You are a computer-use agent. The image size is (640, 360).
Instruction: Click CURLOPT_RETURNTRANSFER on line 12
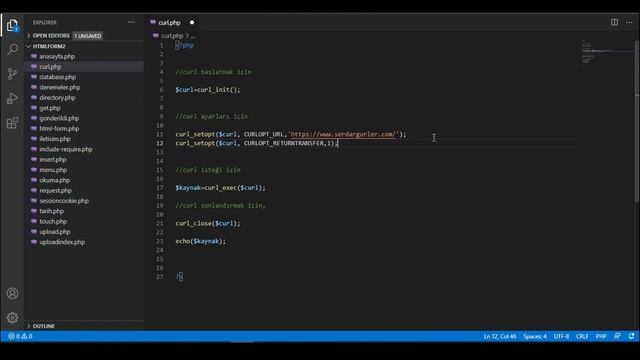[x=284, y=143]
